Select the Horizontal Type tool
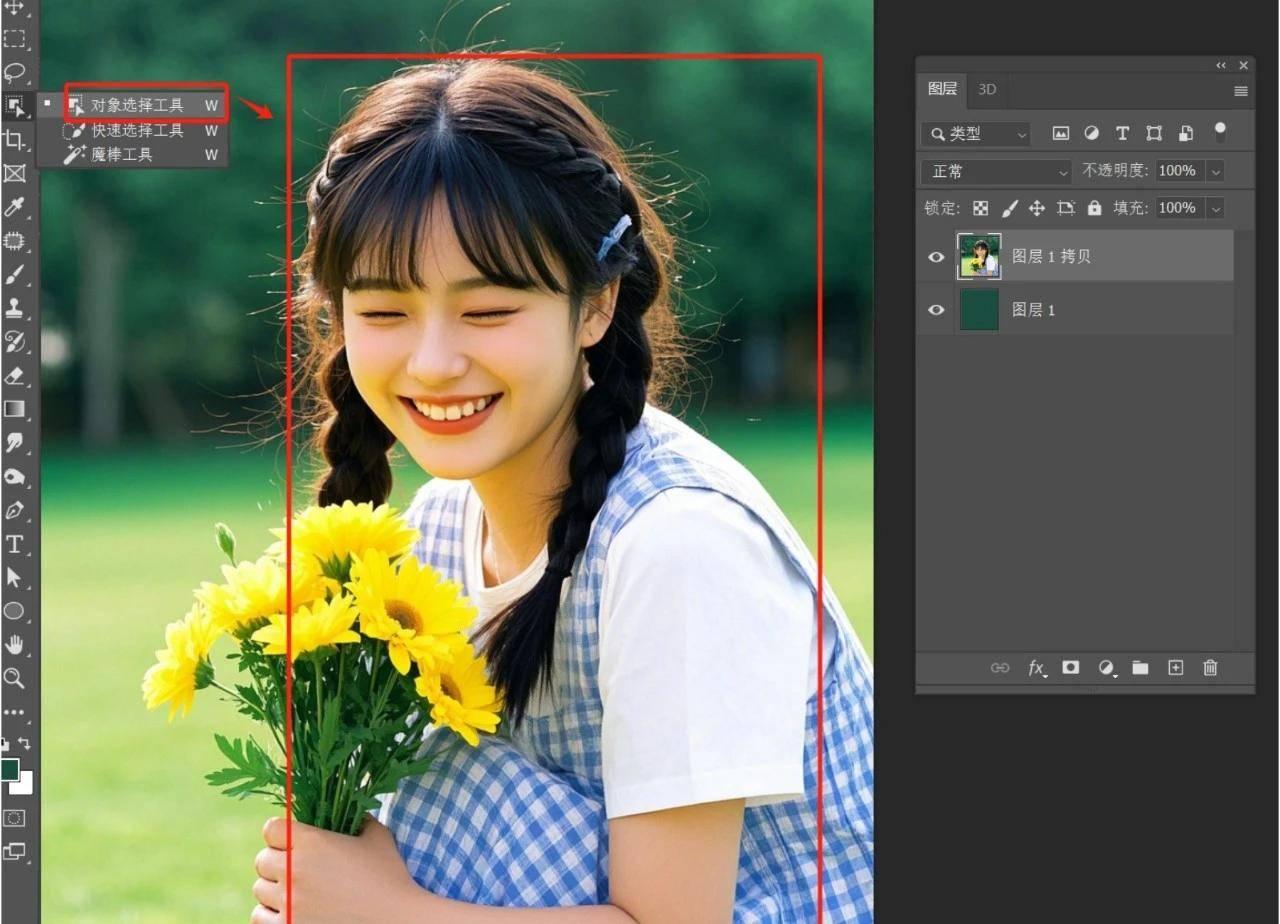 14,544
